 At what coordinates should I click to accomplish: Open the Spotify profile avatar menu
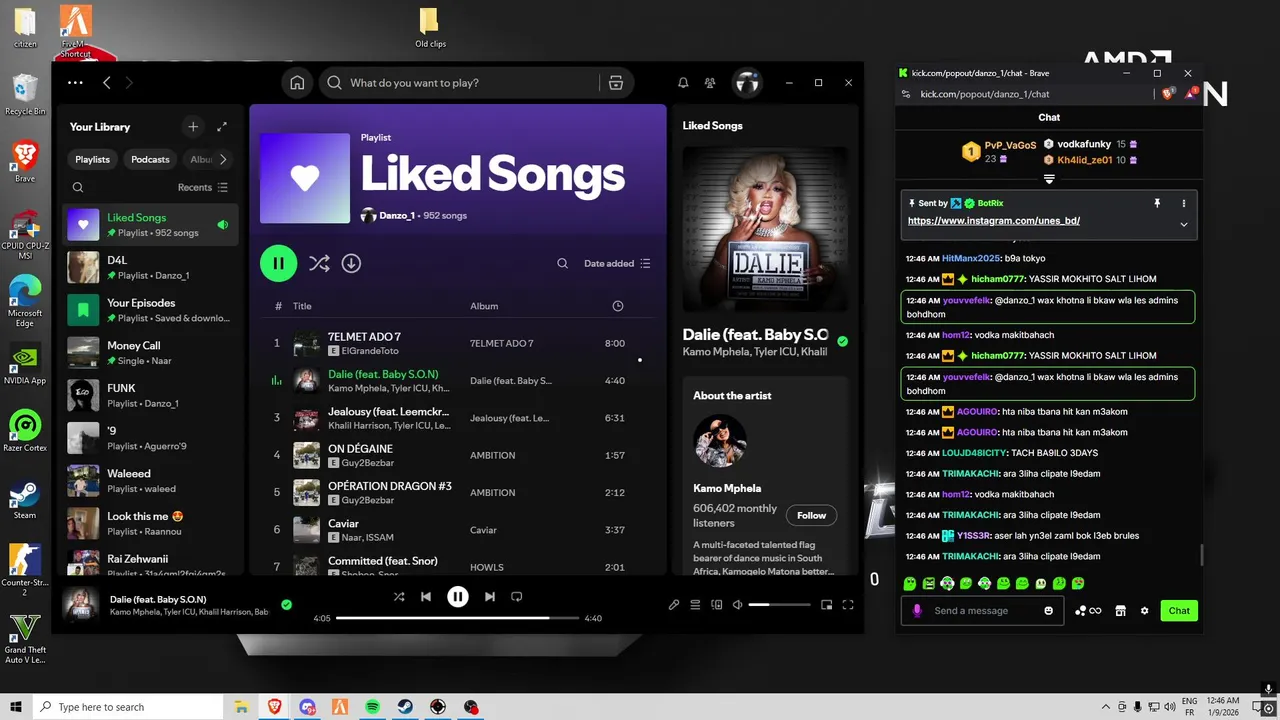[x=747, y=83]
